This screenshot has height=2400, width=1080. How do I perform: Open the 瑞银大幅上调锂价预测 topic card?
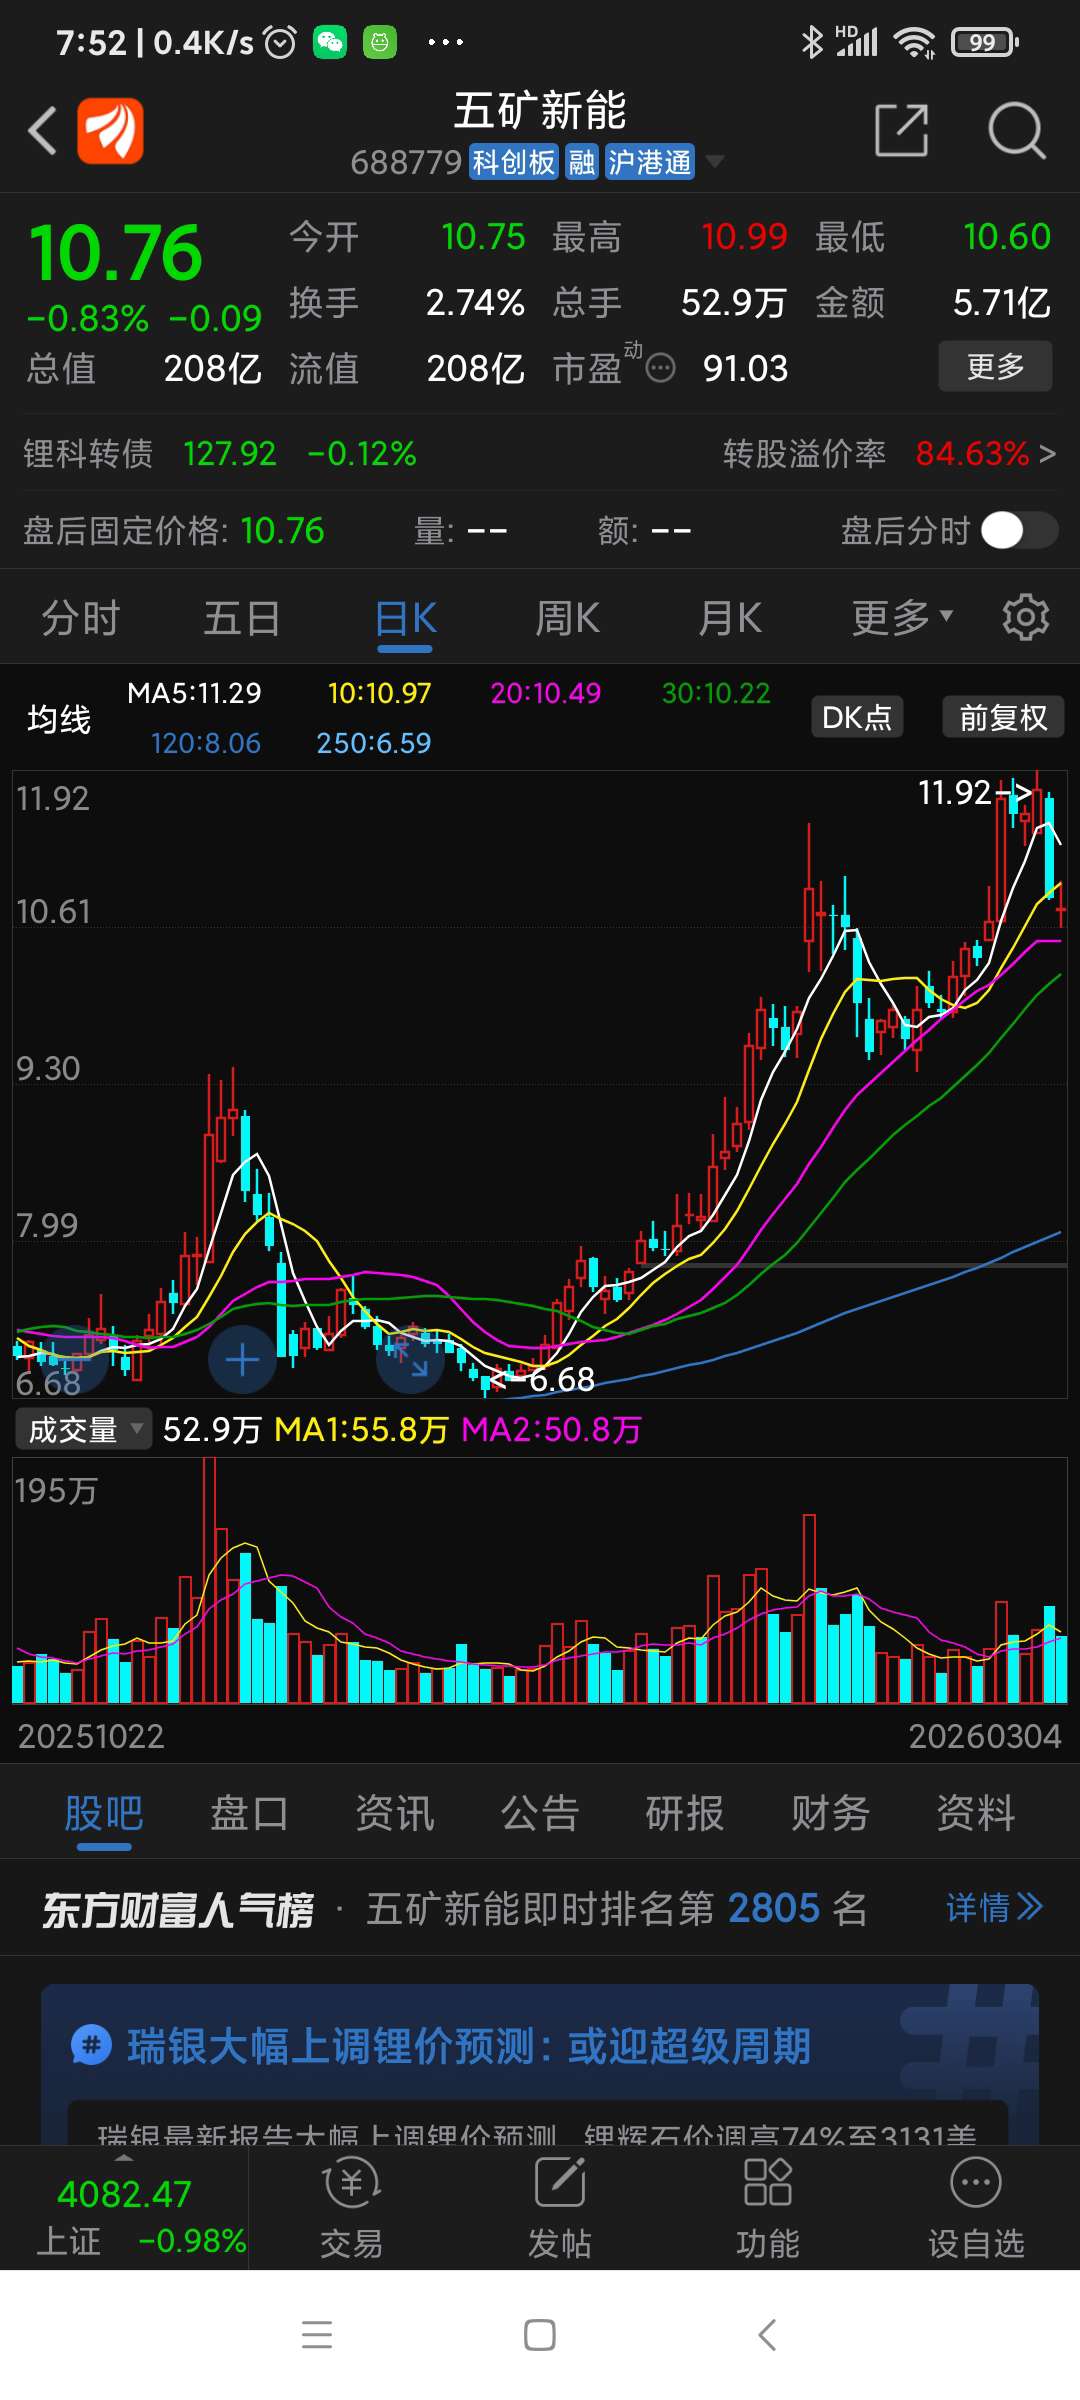click(x=540, y=2064)
